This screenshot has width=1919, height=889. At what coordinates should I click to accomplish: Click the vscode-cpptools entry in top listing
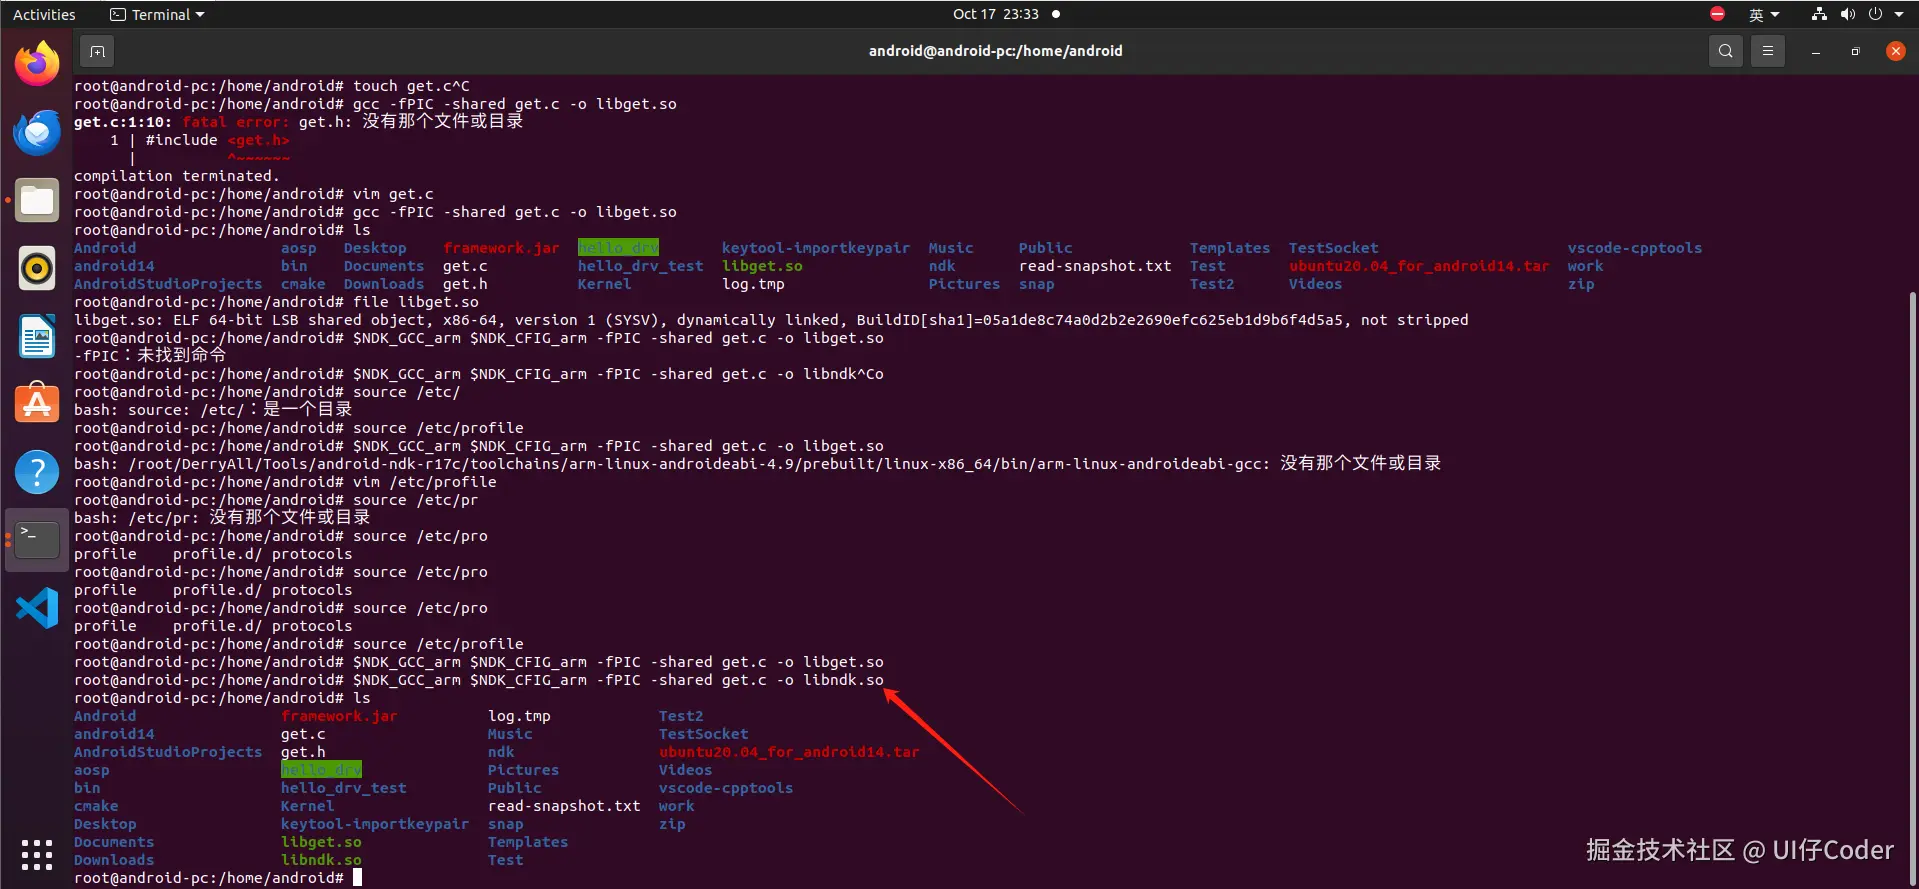pyautogui.click(x=1634, y=248)
